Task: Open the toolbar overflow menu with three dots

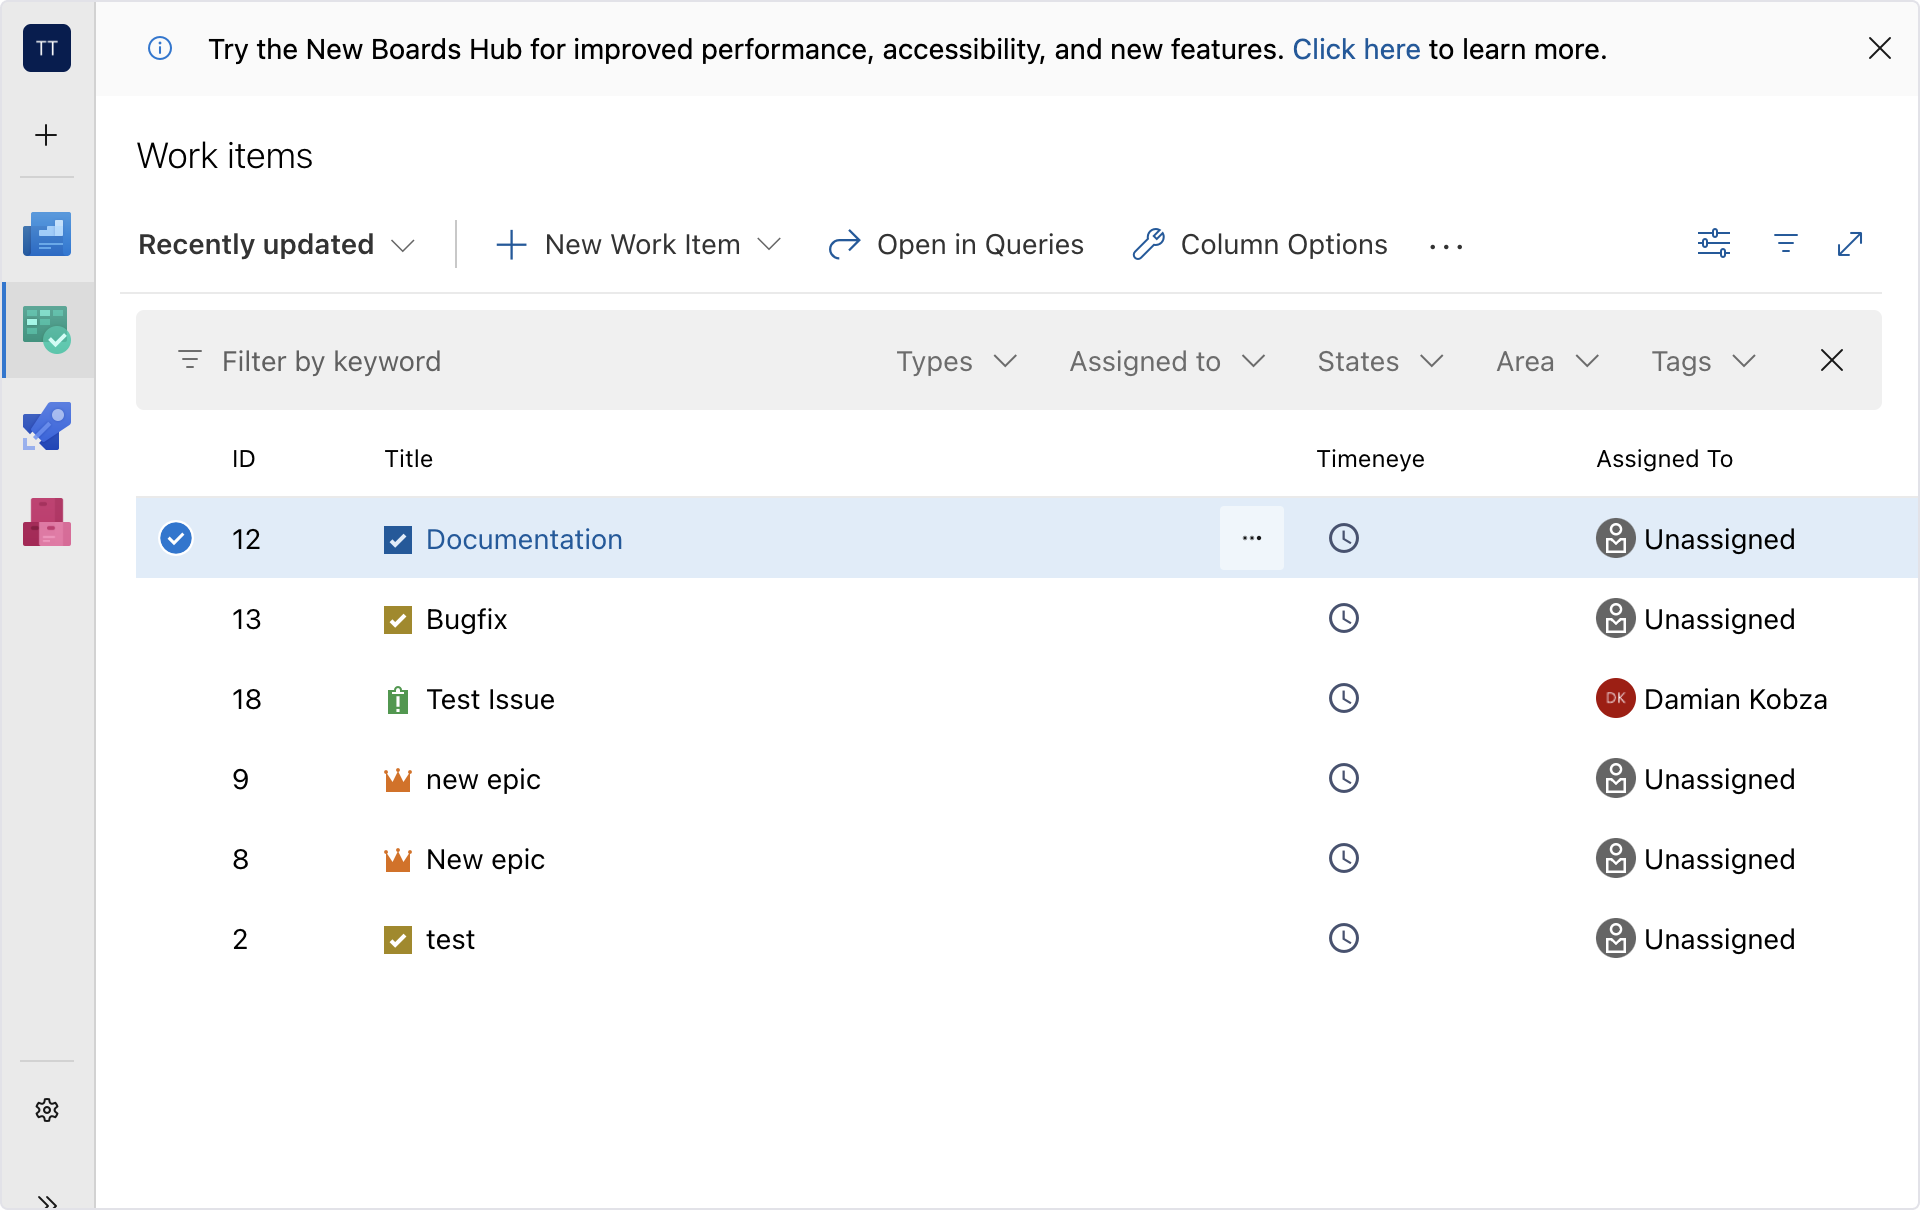Action: [x=1447, y=245]
